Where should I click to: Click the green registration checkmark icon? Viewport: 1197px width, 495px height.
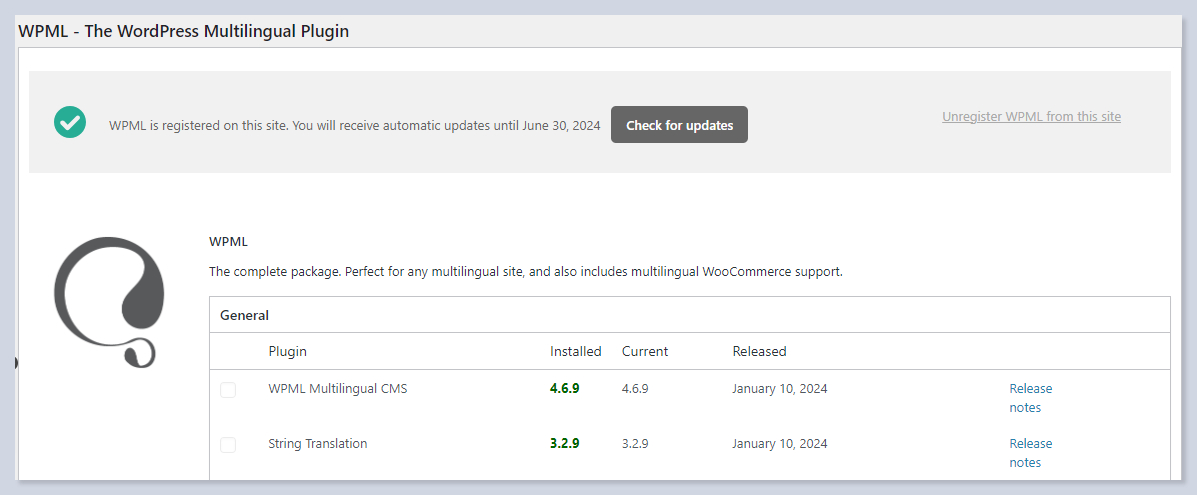pyautogui.click(x=69, y=123)
